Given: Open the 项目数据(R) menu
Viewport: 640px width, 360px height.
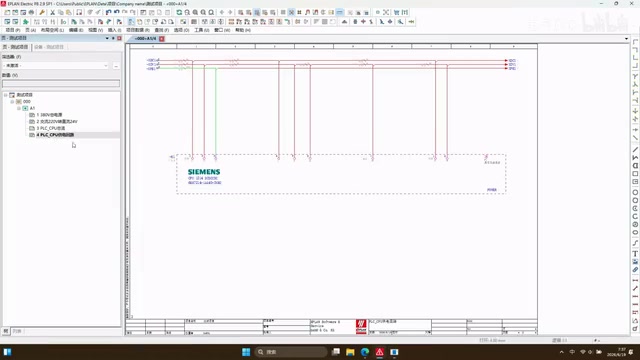Looking at the screenshot, I should point(138,30).
